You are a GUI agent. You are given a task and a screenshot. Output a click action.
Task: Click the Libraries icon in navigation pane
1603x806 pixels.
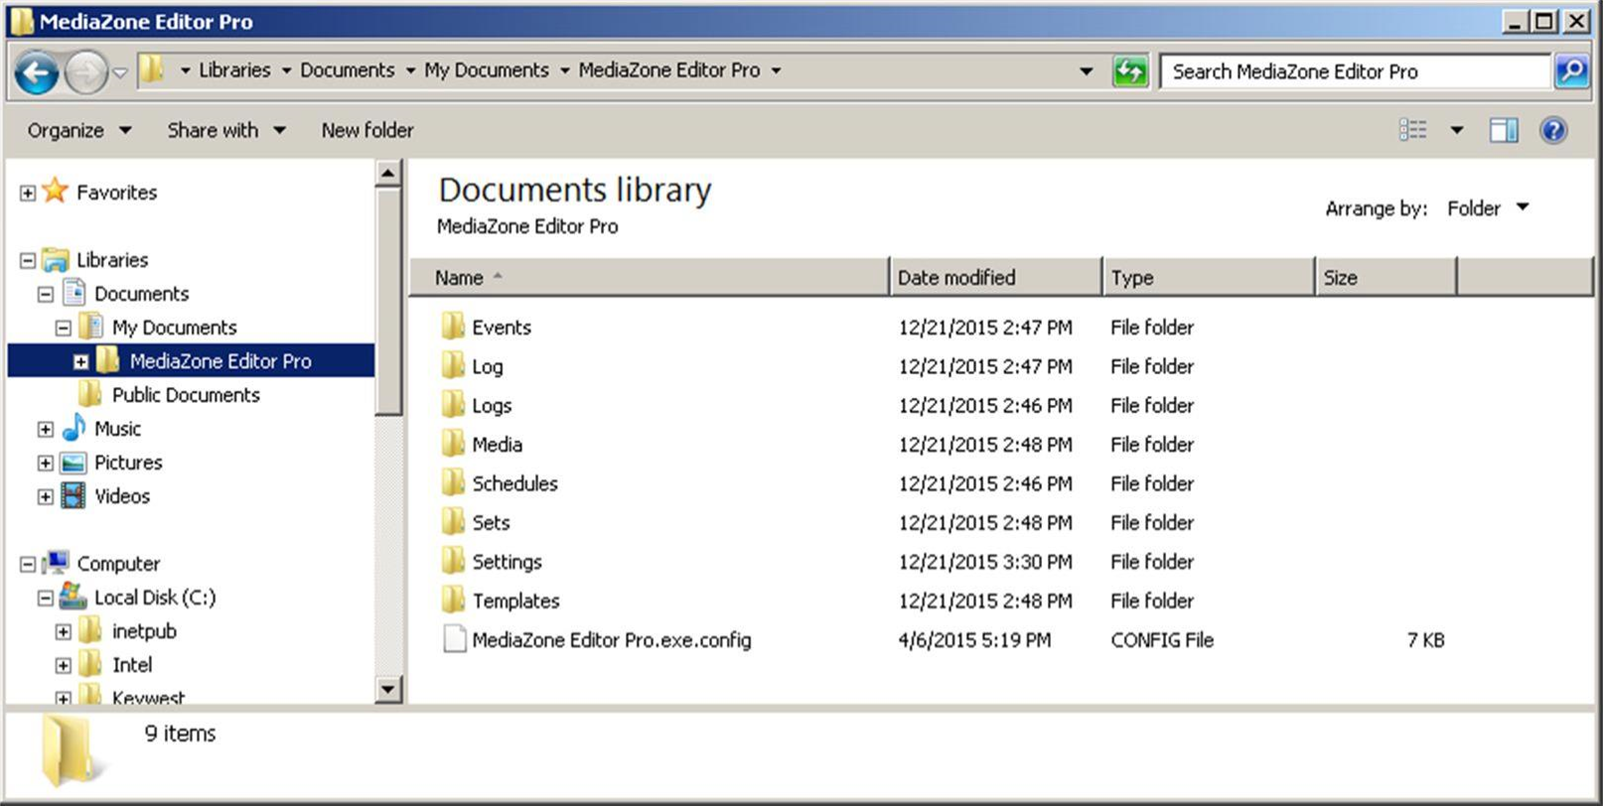pyautogui.click(x=56, y=260)
